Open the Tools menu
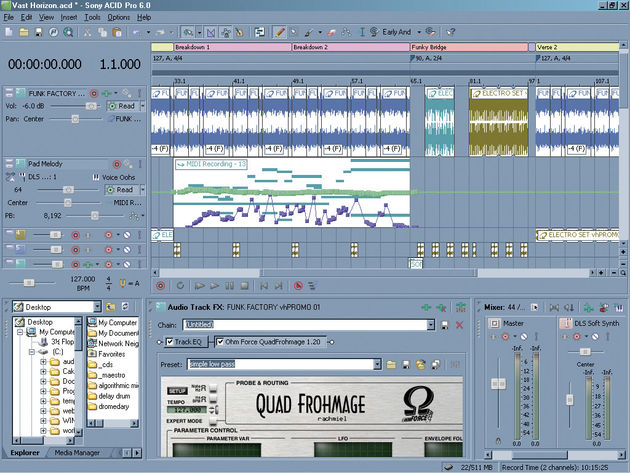 tap(92, 17)
